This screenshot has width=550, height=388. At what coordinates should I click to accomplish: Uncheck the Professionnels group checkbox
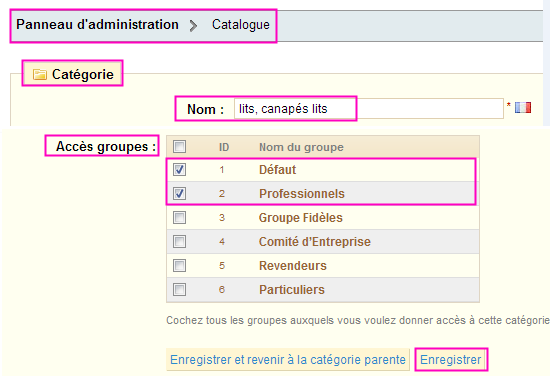179,194
